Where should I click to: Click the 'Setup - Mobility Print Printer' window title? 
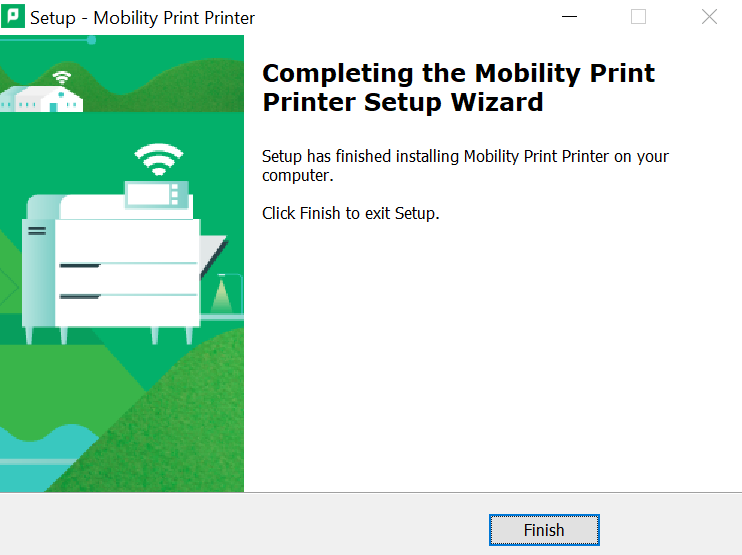pos(142,18)
